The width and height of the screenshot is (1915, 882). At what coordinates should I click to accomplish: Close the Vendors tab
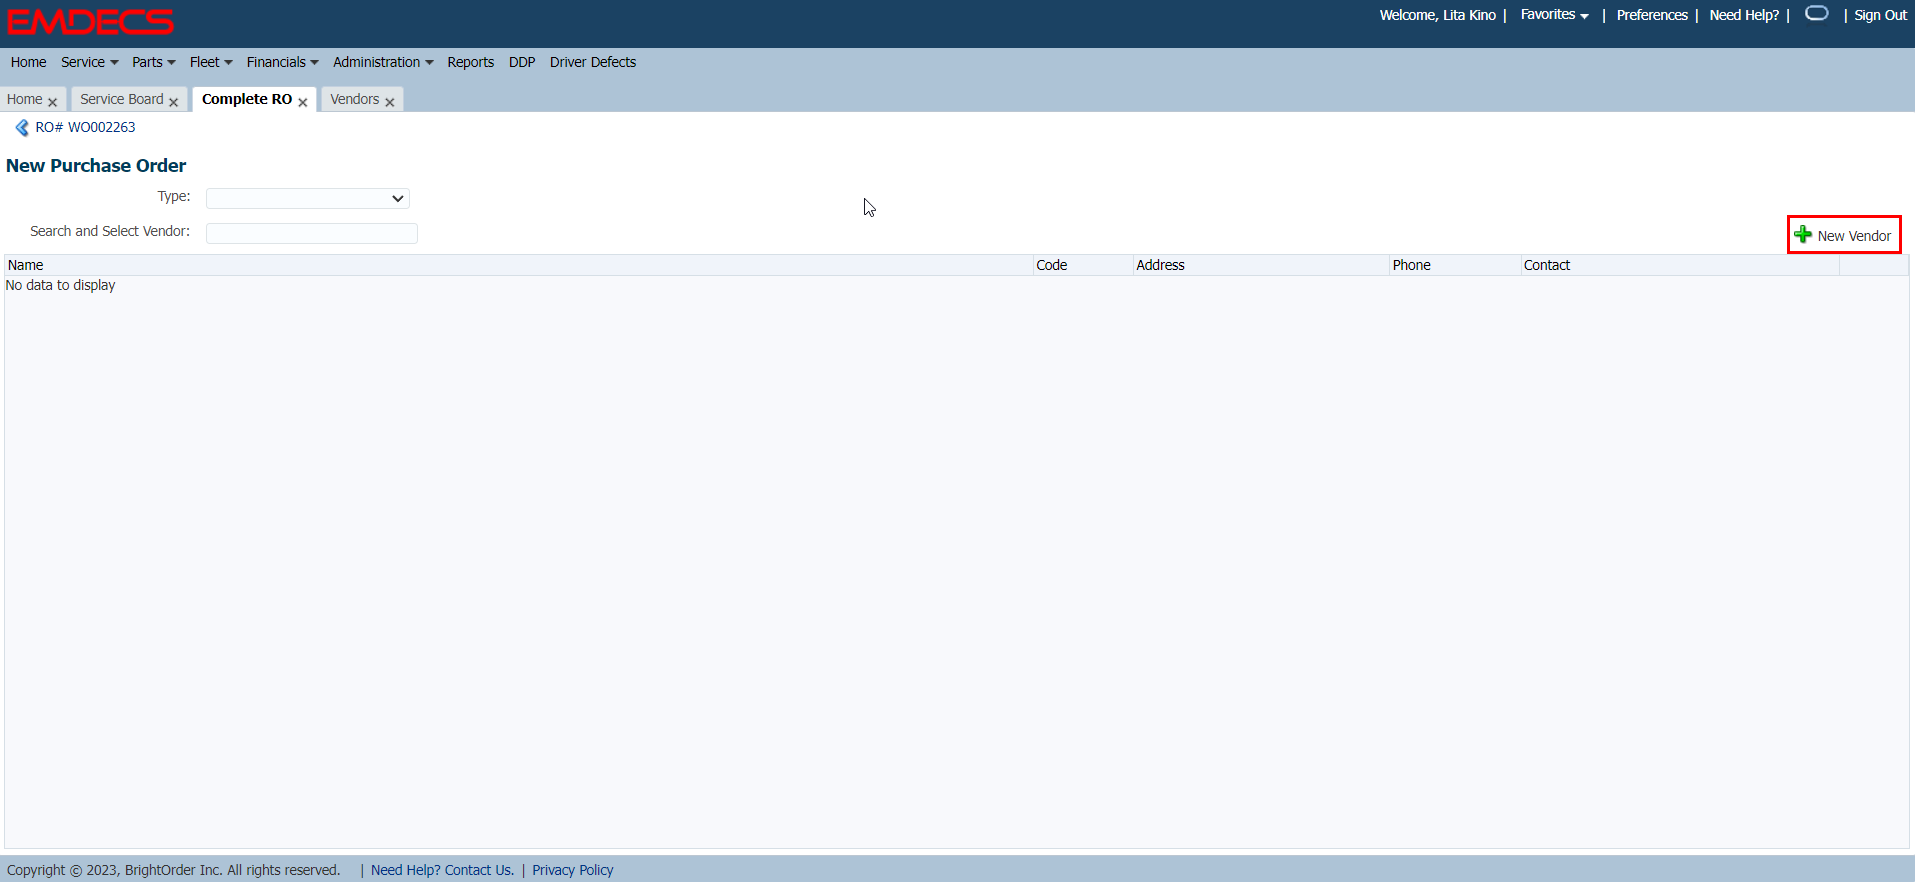[390, 102]
